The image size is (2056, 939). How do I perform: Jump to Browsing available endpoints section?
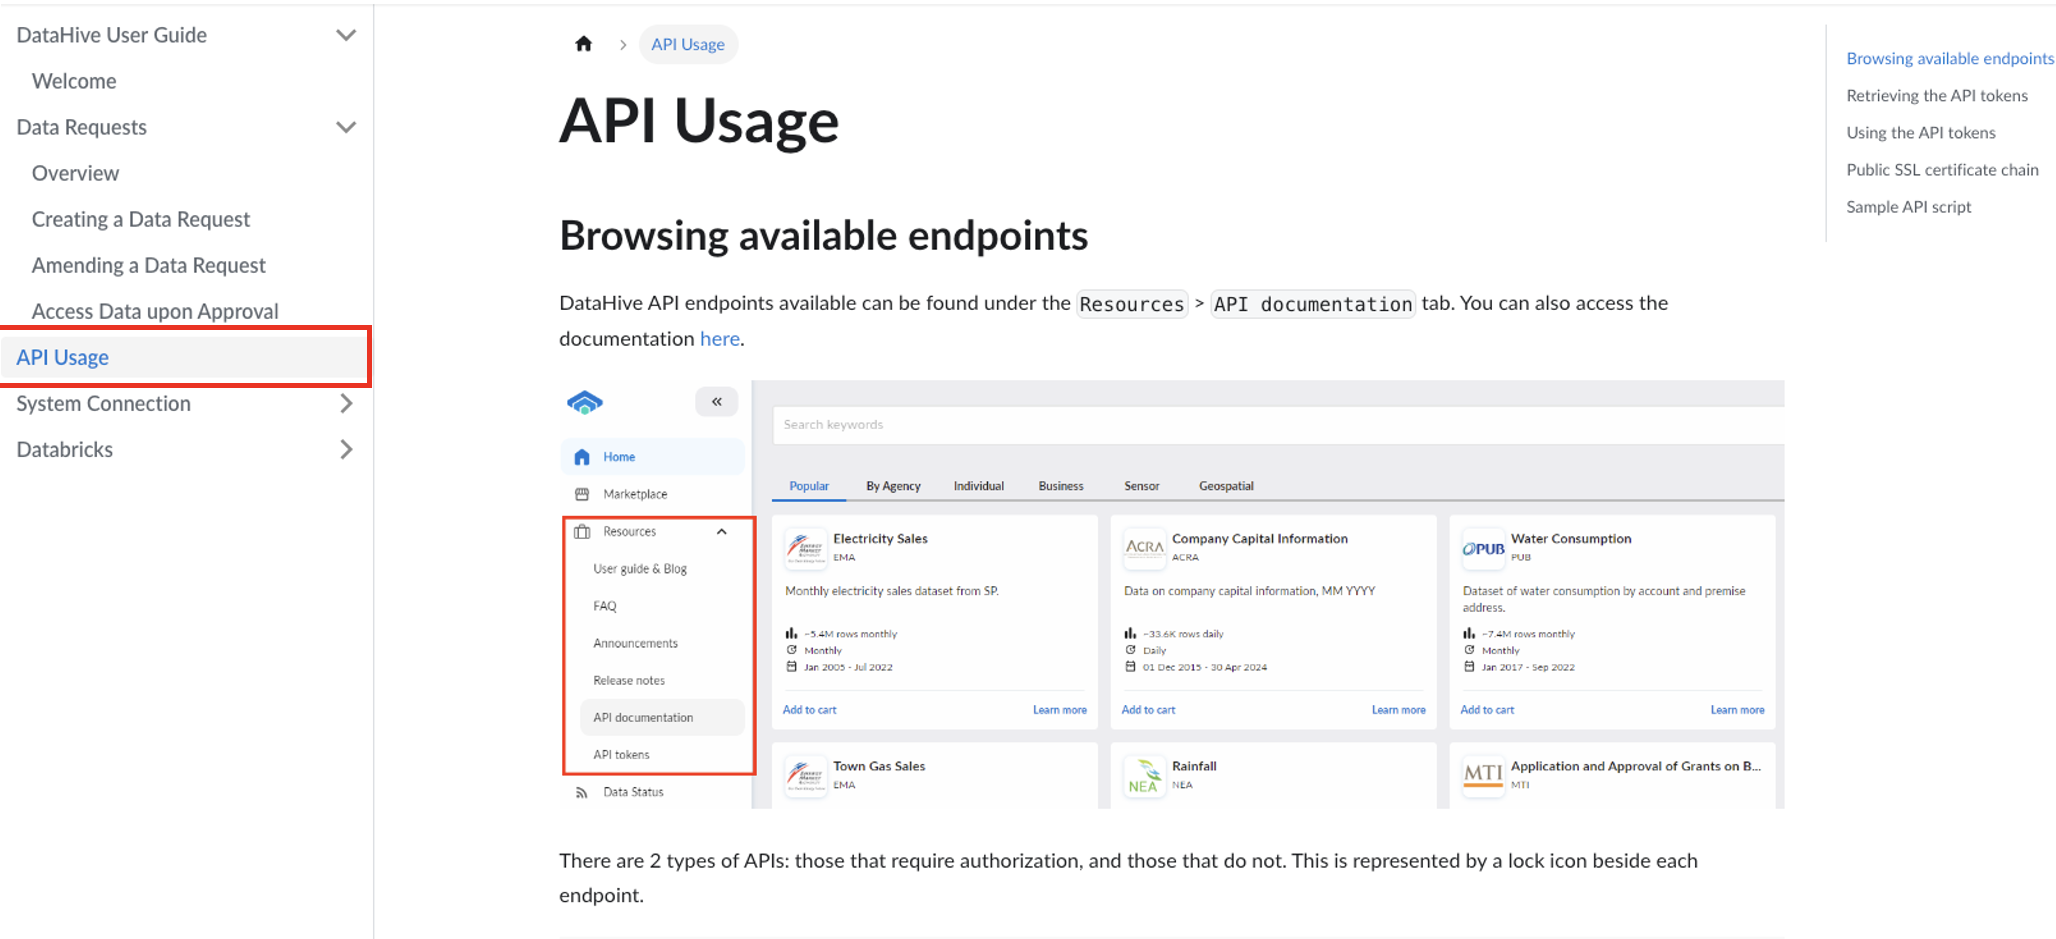1950,58
